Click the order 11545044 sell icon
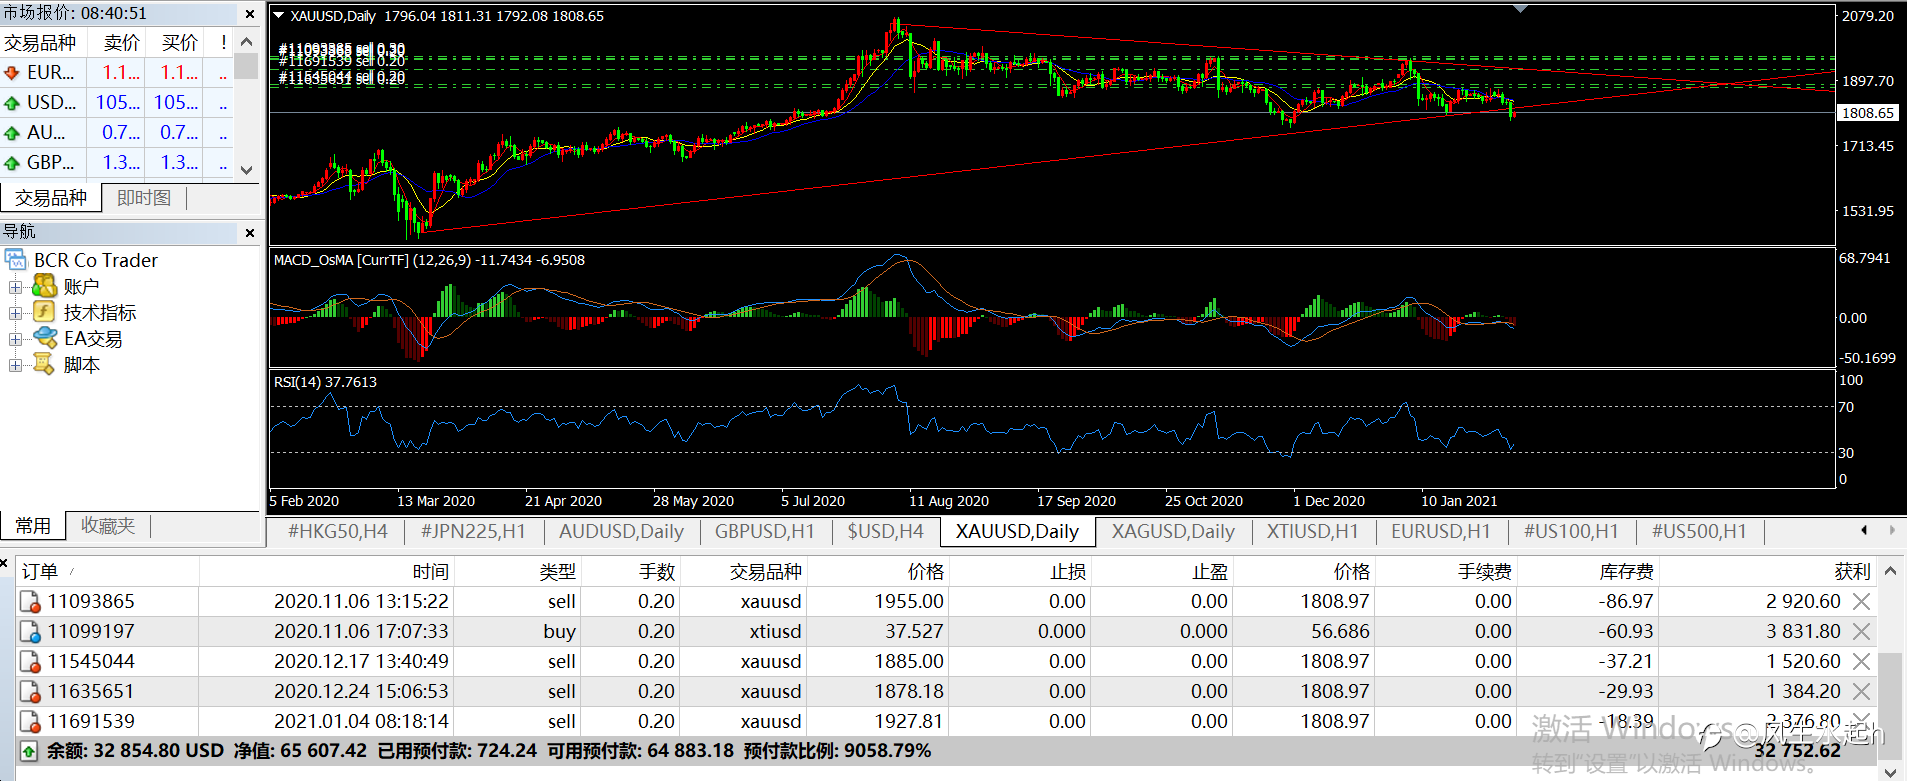1907x781 pixels. [31, 662]
